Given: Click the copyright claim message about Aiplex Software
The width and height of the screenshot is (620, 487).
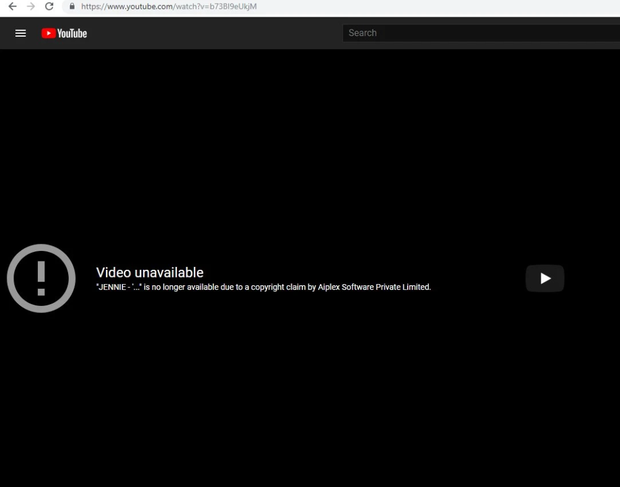Looking at the screenshot, I should 263,287.
